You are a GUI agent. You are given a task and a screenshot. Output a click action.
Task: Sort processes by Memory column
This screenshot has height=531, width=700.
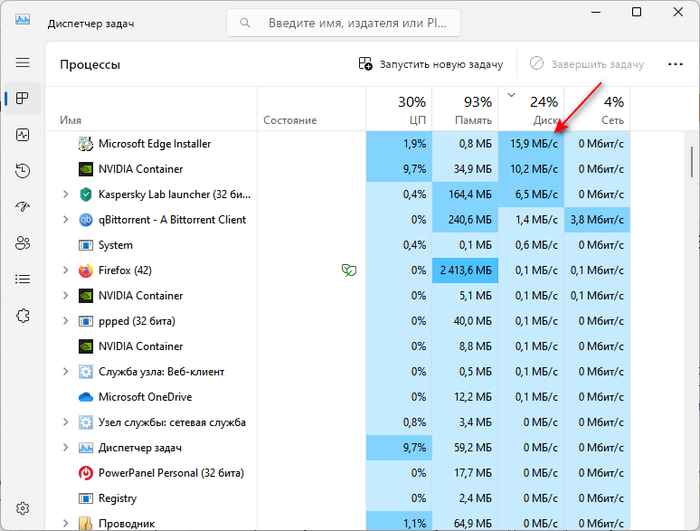[x=465, y=110]
